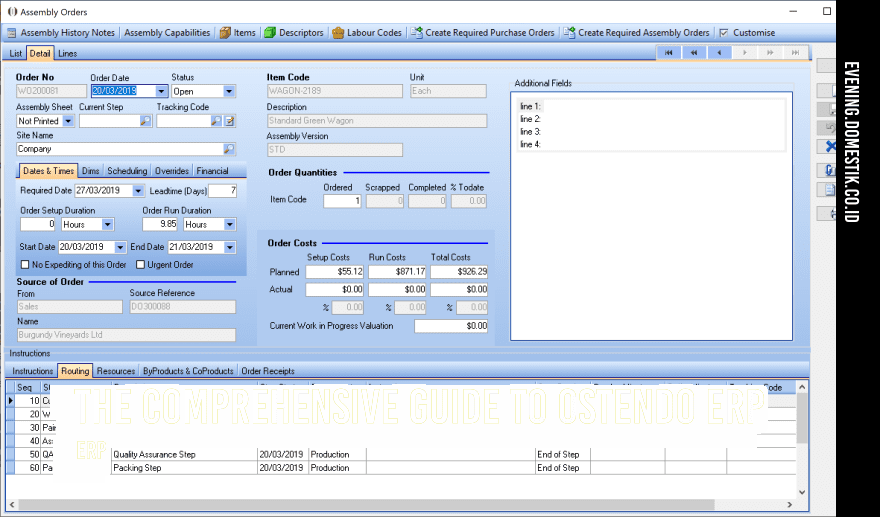The image size is (880, 517).
Task: Click the Assembly Orders window icon
Action: [12, 12]
